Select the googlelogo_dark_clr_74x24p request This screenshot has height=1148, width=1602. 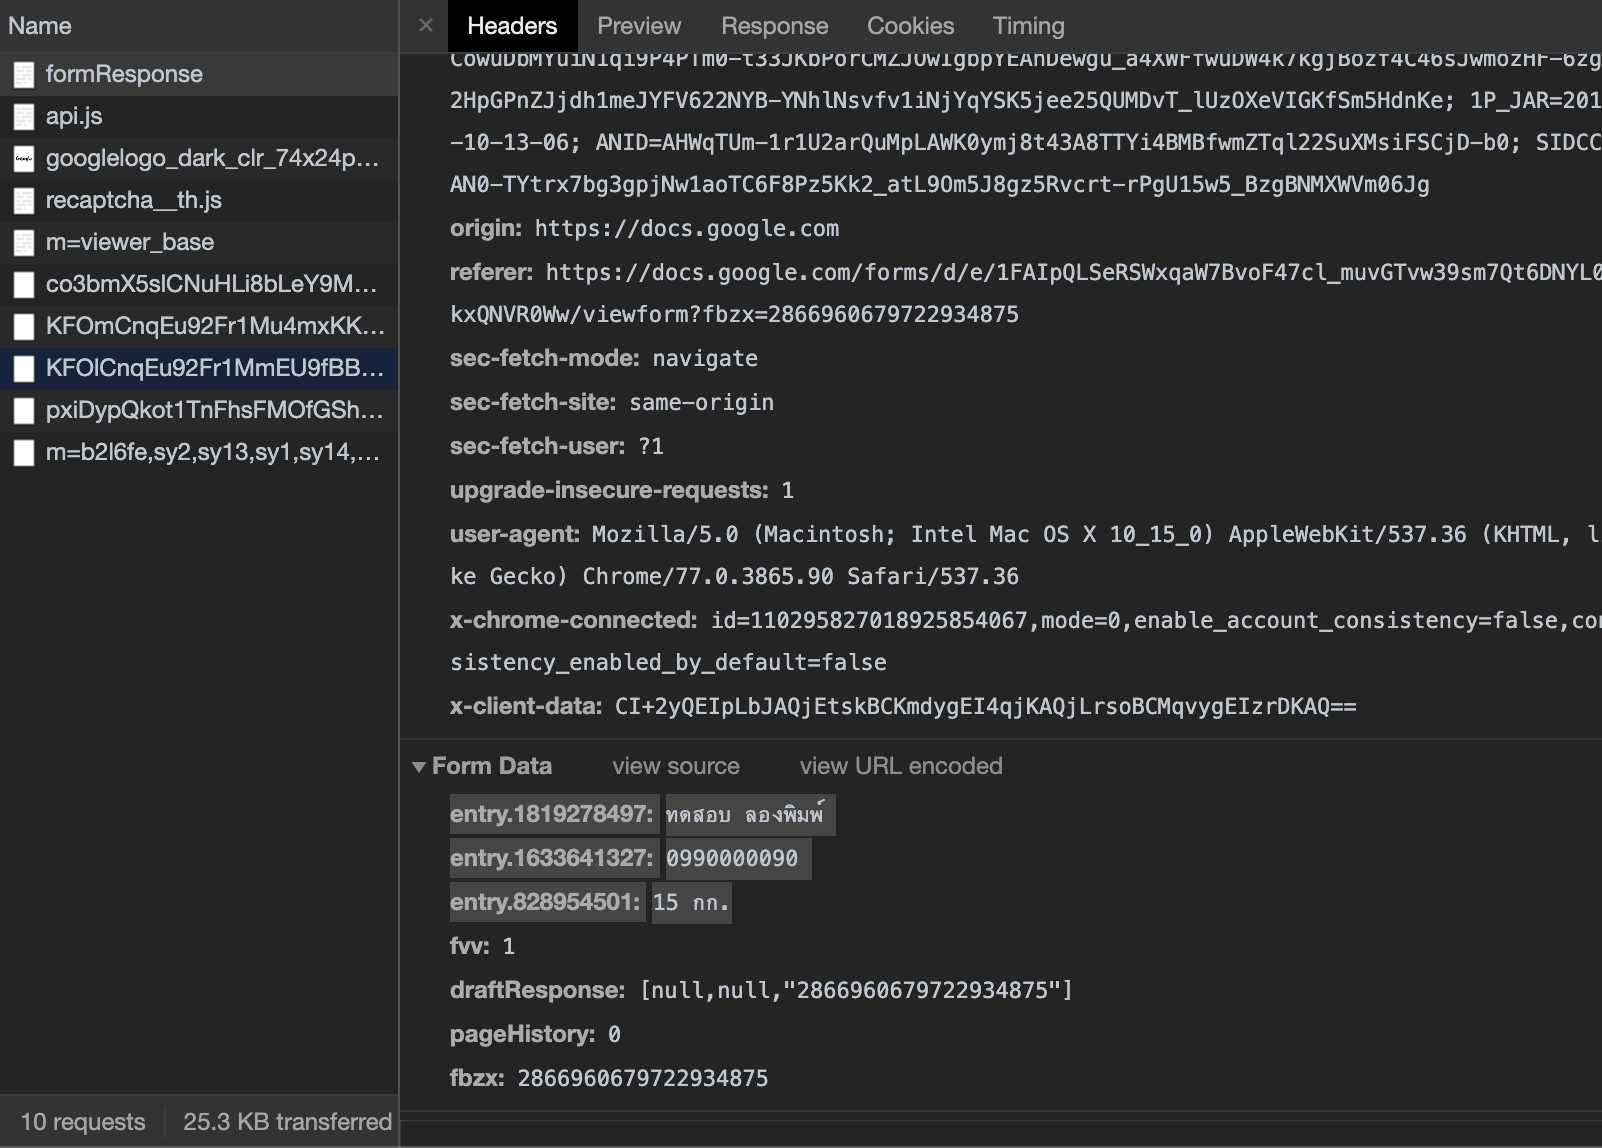click(x=199, y=158)
